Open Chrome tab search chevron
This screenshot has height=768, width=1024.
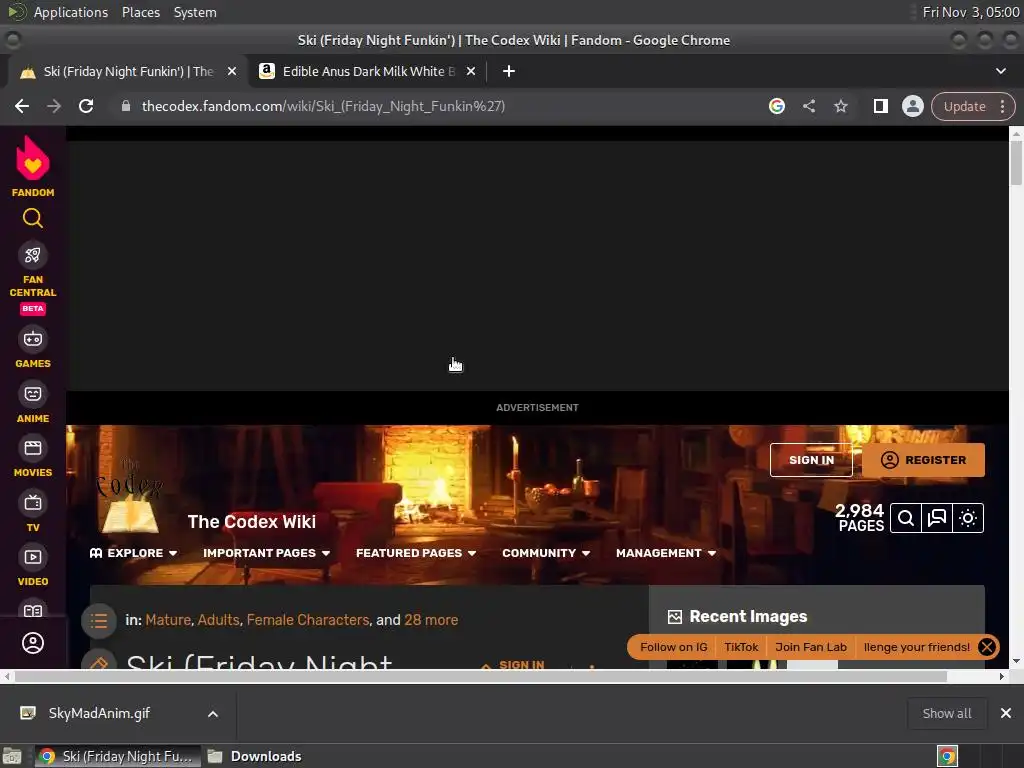click(1000, 71)
